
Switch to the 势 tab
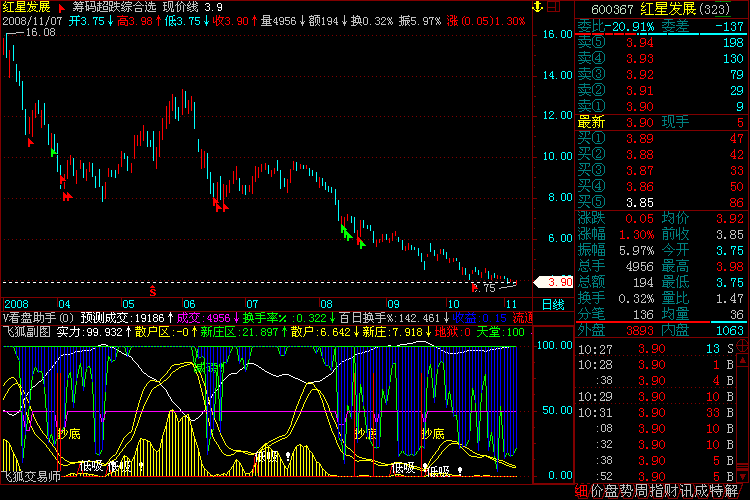tap(627, 491)
